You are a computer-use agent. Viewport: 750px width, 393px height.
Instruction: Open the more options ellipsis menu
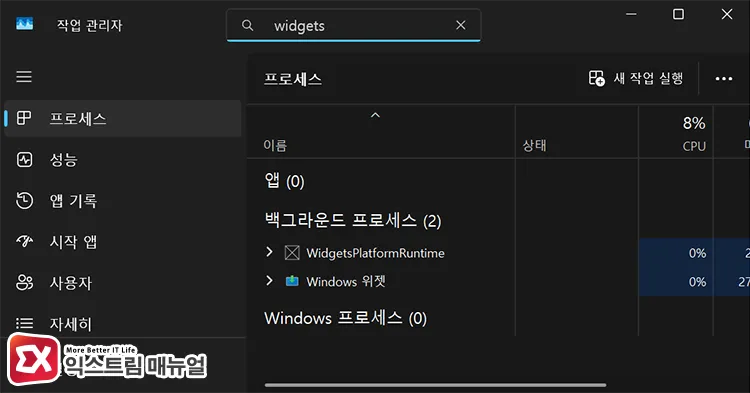click(724, 79)
